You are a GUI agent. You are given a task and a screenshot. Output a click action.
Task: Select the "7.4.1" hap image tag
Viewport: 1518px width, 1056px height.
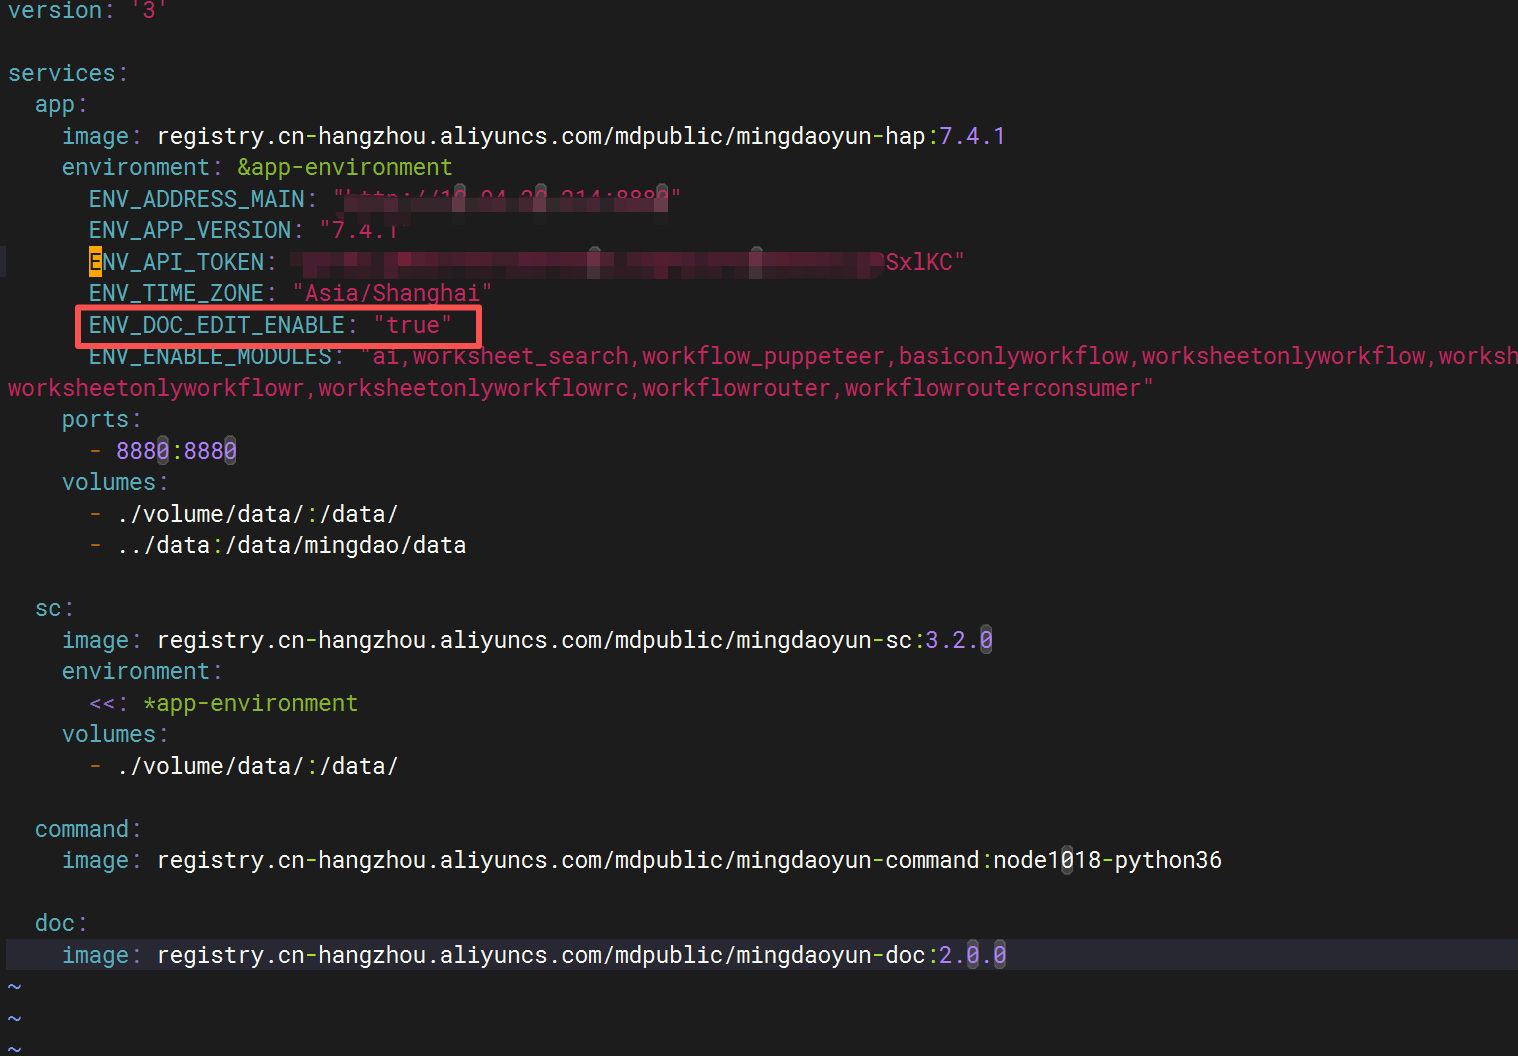pyautogui.click(x=972, y=136)
